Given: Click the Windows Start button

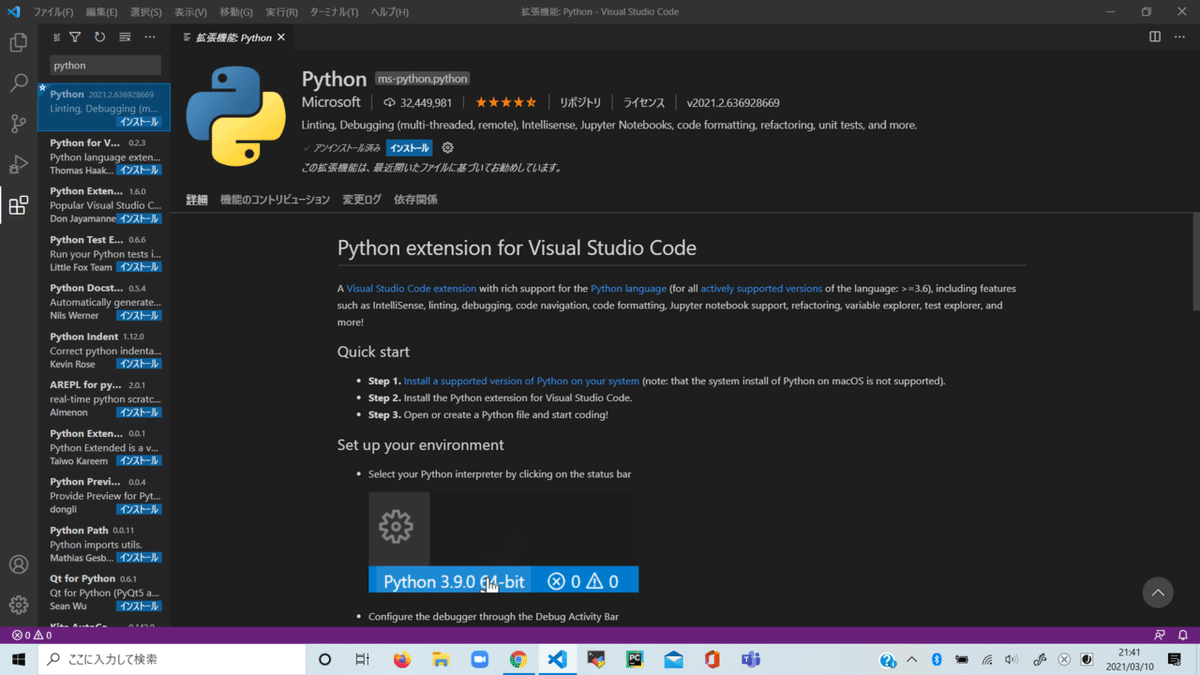Looking at the screenshot, I should pos(18,659).
